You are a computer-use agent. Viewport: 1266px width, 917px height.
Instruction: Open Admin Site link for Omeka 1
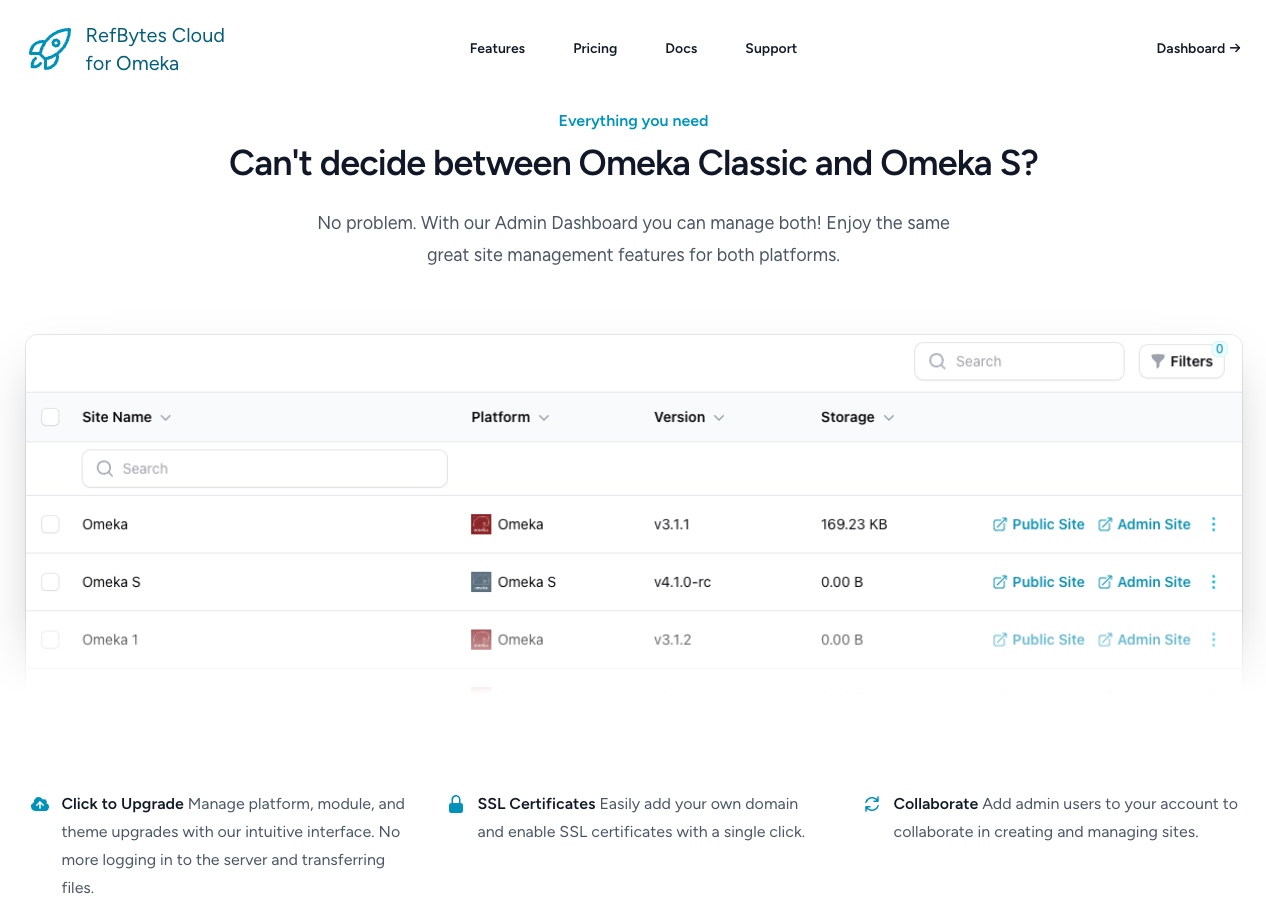(1144, 640)
